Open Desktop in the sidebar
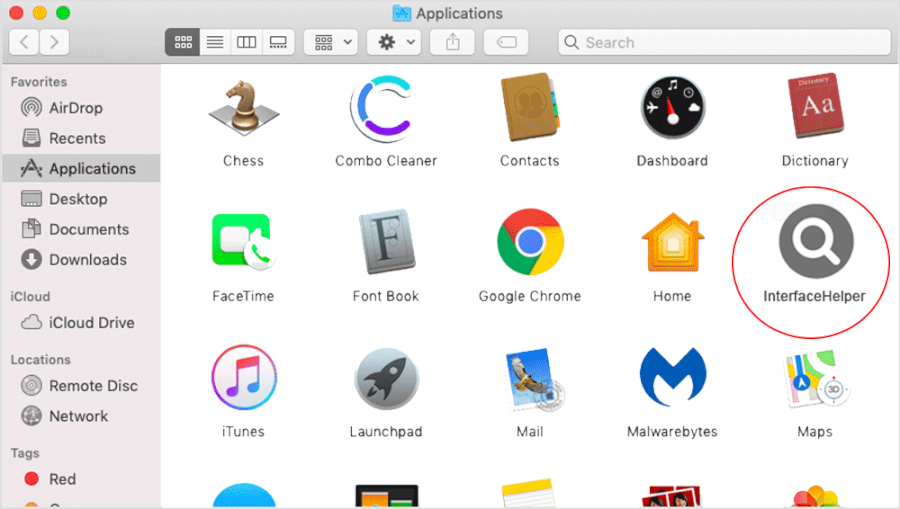The height and width of the screenshot is (509, 900). tap(81, 199)
